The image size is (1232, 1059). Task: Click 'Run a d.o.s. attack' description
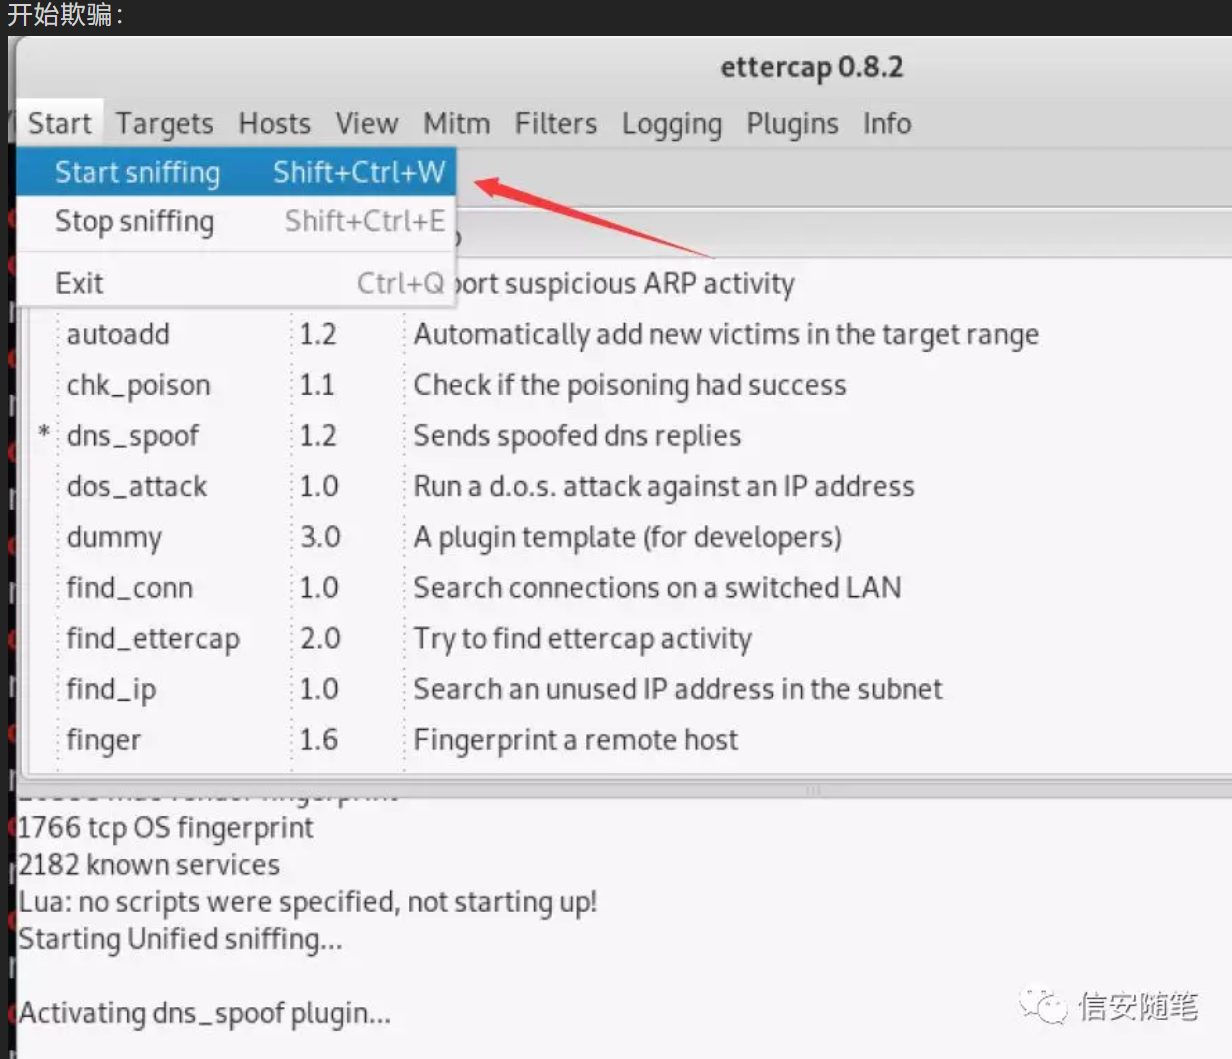[664, 487]
